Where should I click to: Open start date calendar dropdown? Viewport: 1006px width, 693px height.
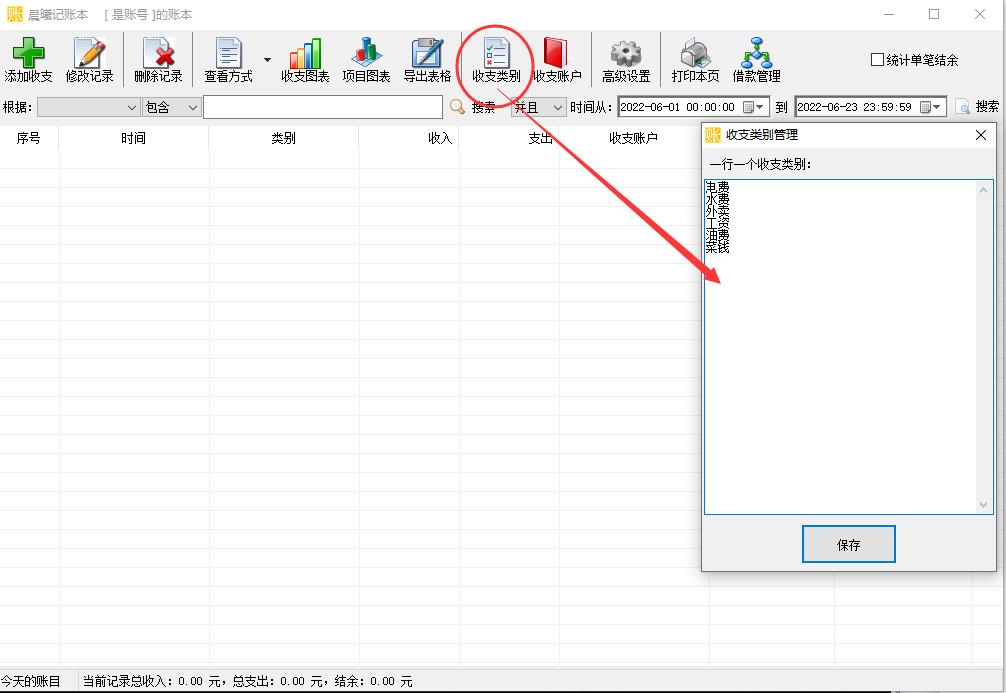[754, 107]
